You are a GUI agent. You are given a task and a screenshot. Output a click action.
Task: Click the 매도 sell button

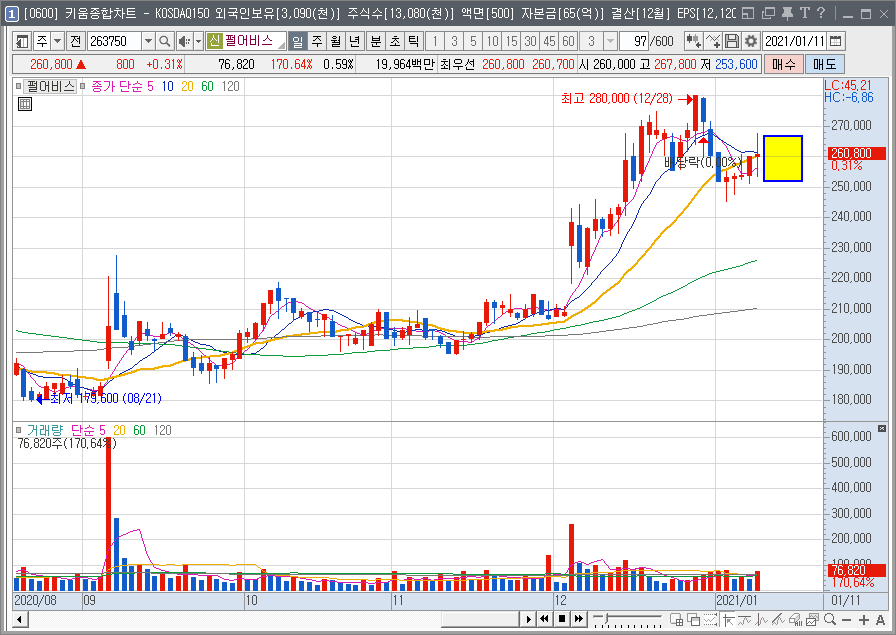(825, 65)
